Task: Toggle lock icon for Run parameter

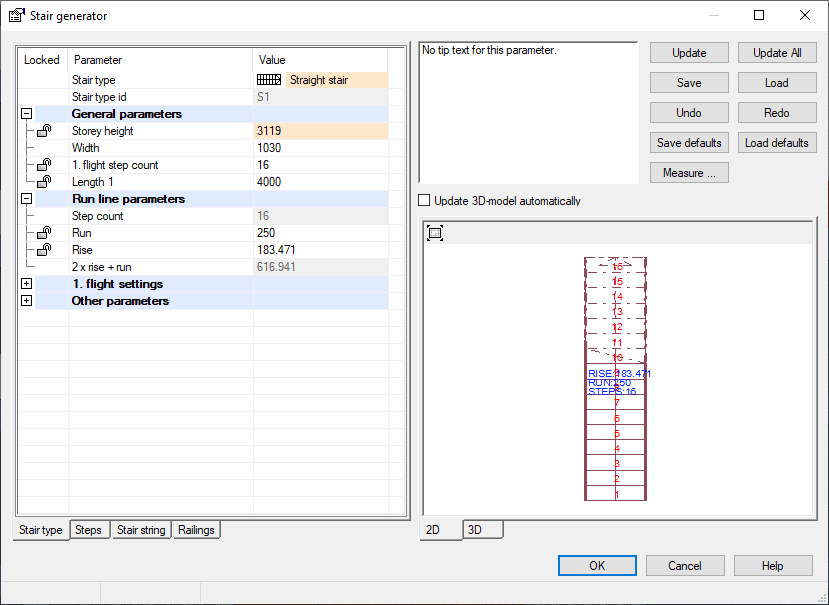Action: pos(44,233)
